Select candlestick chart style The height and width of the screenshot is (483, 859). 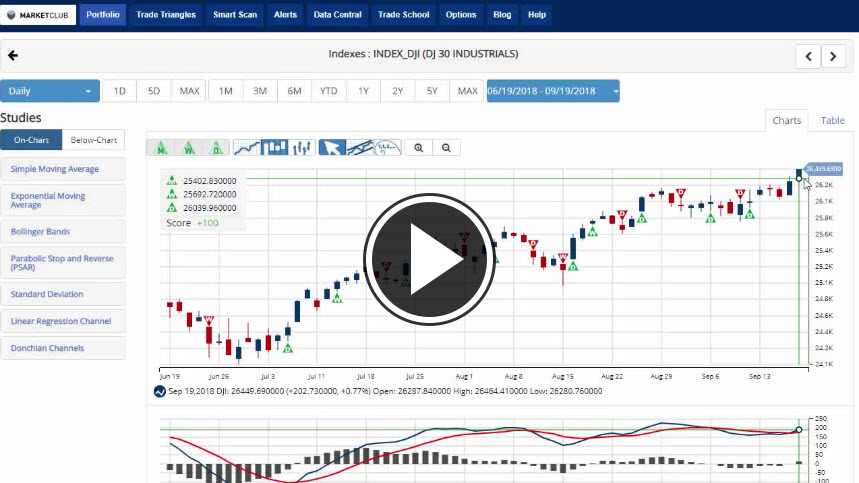275,148
